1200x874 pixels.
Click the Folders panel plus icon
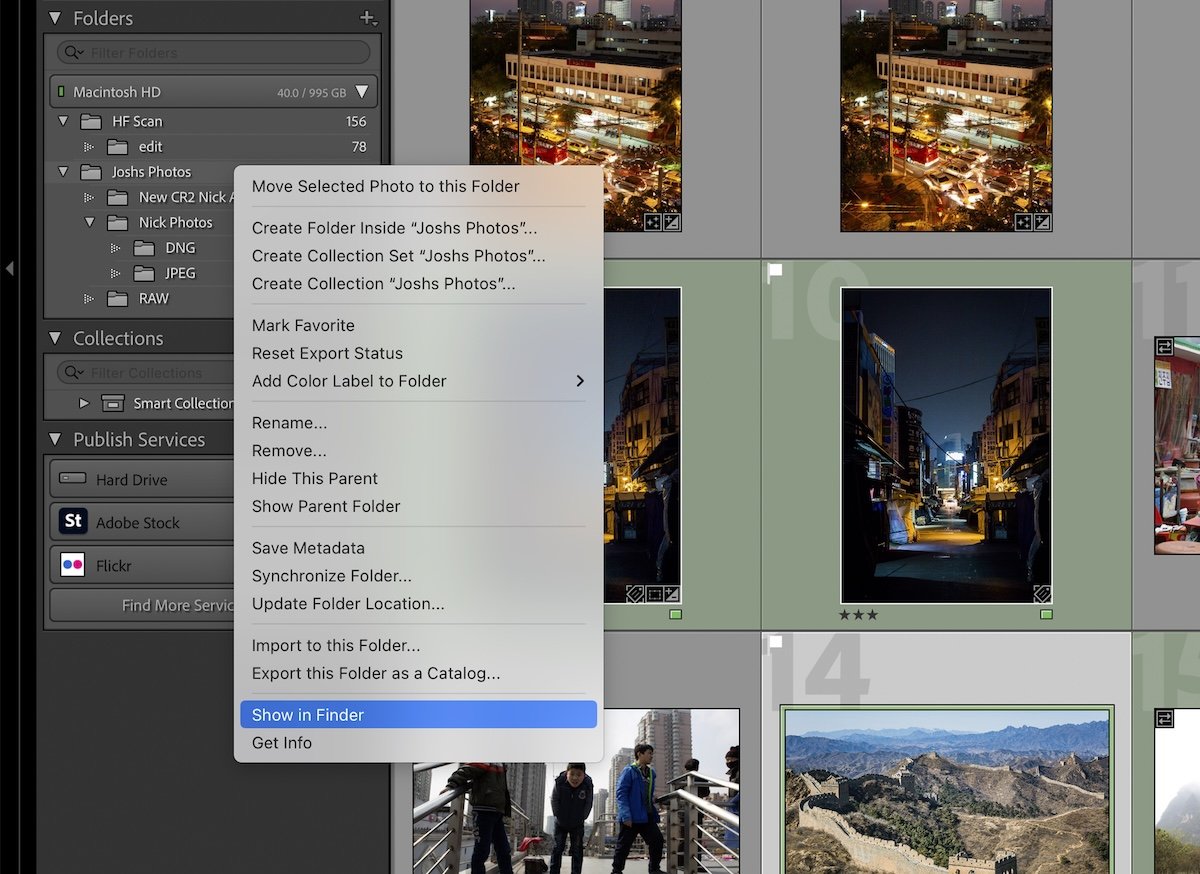365,18
